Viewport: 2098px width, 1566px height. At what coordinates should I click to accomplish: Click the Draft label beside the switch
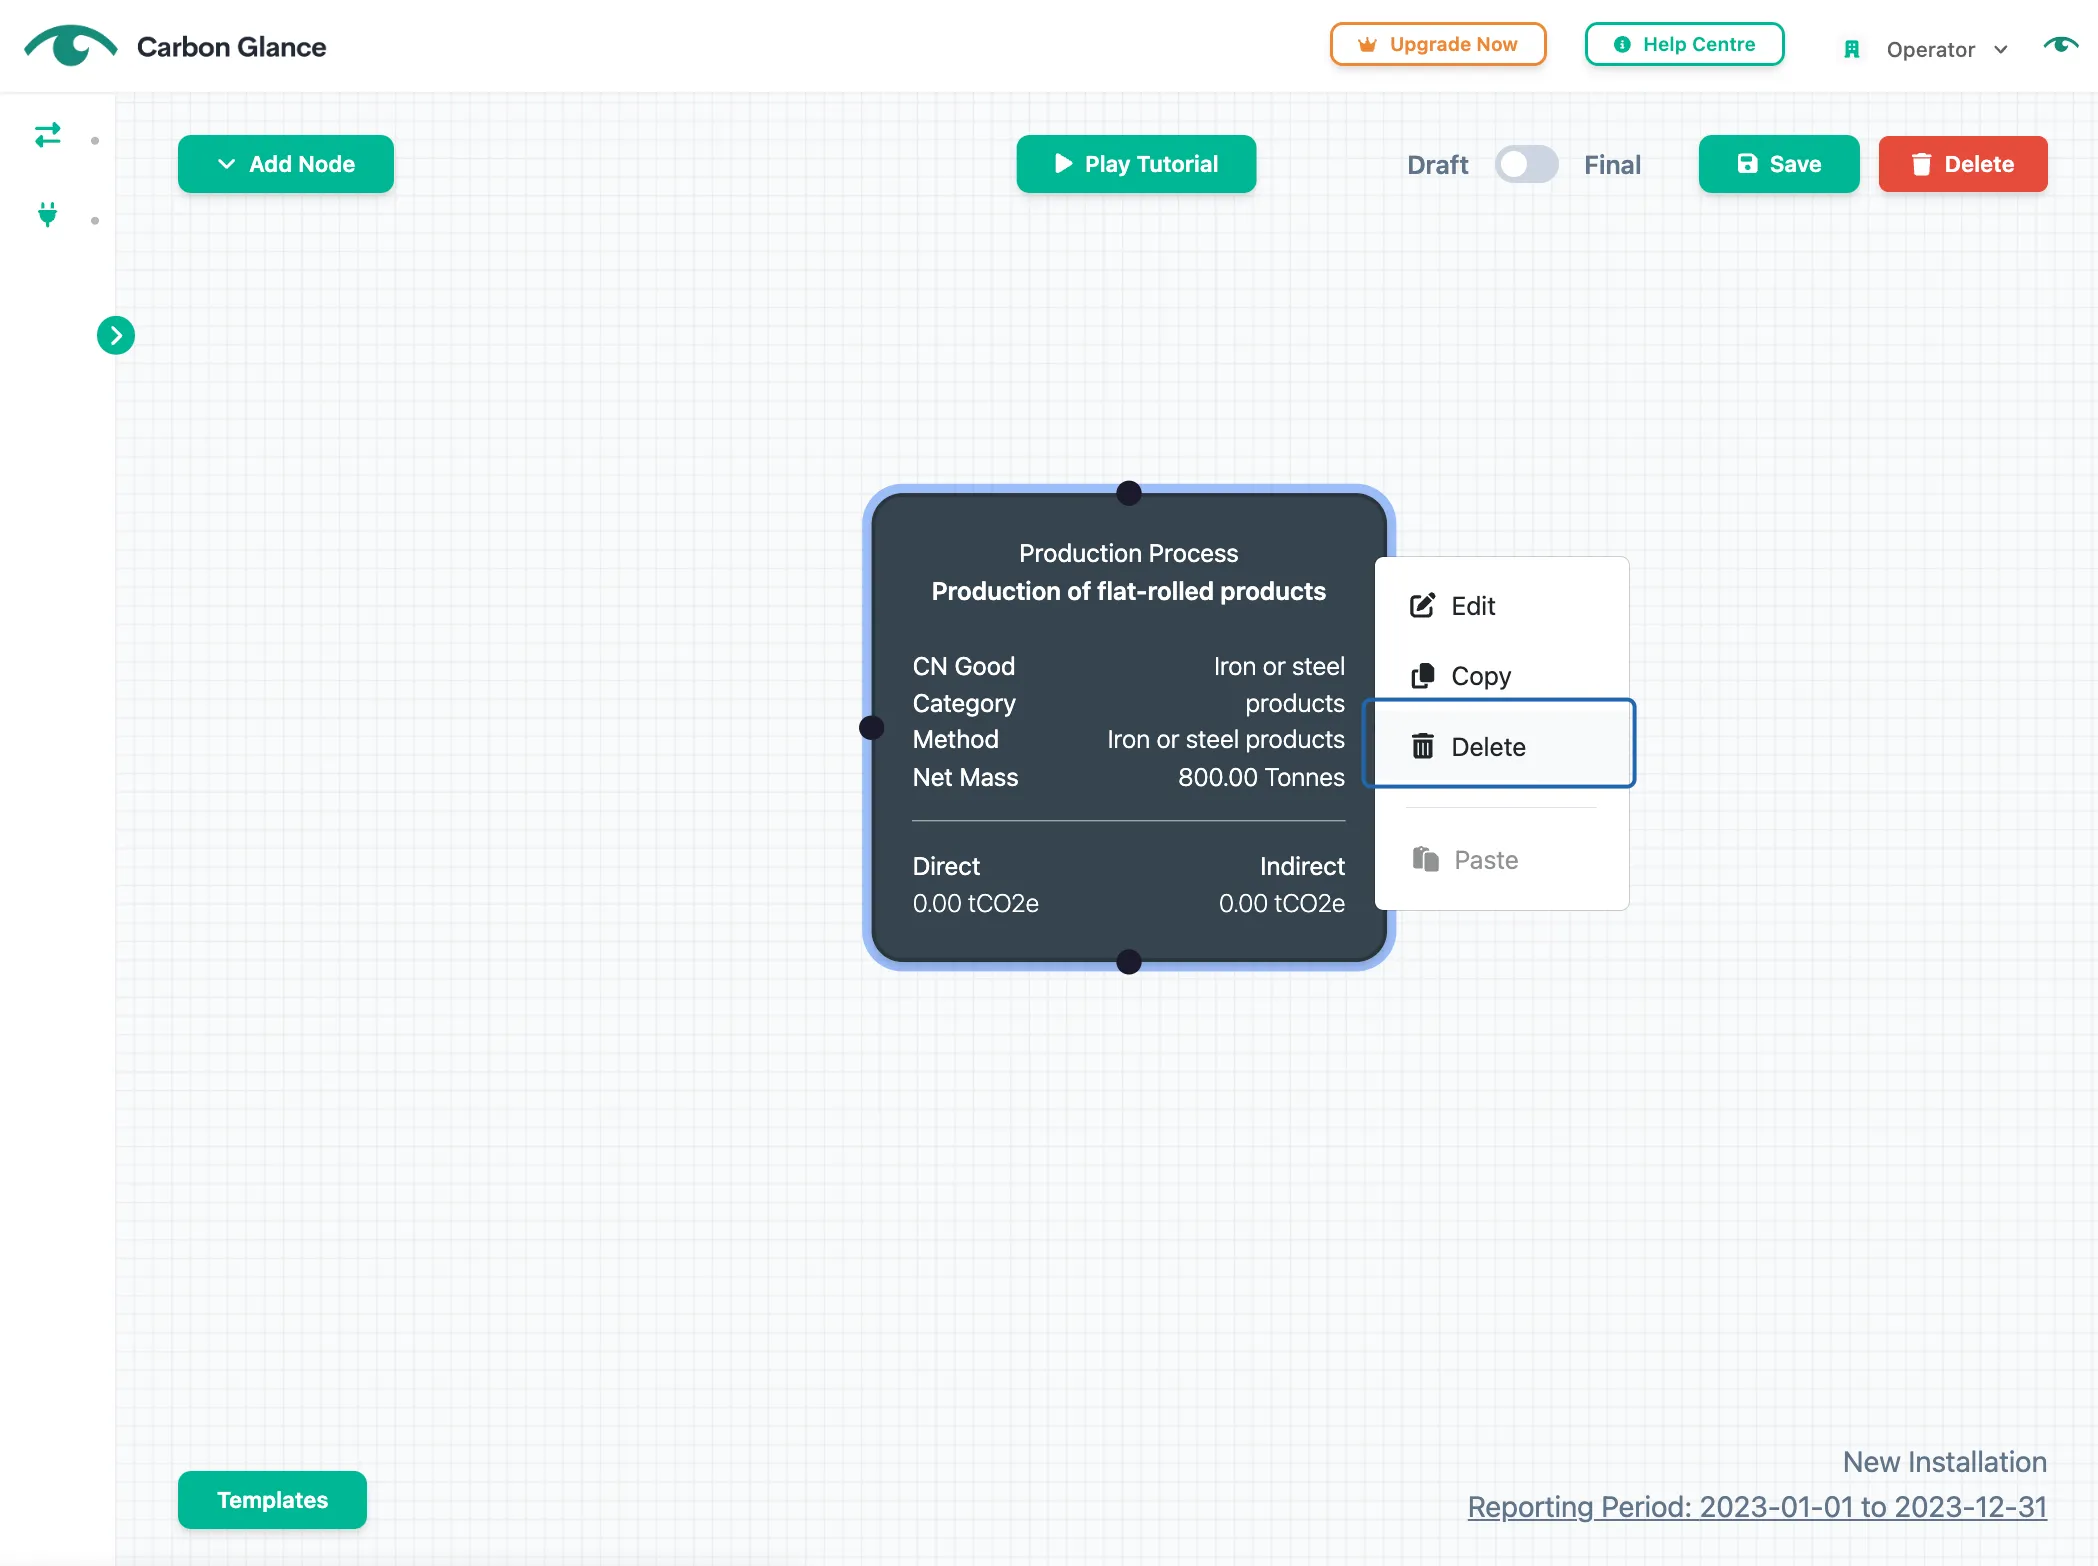[x=1437, y=165]
